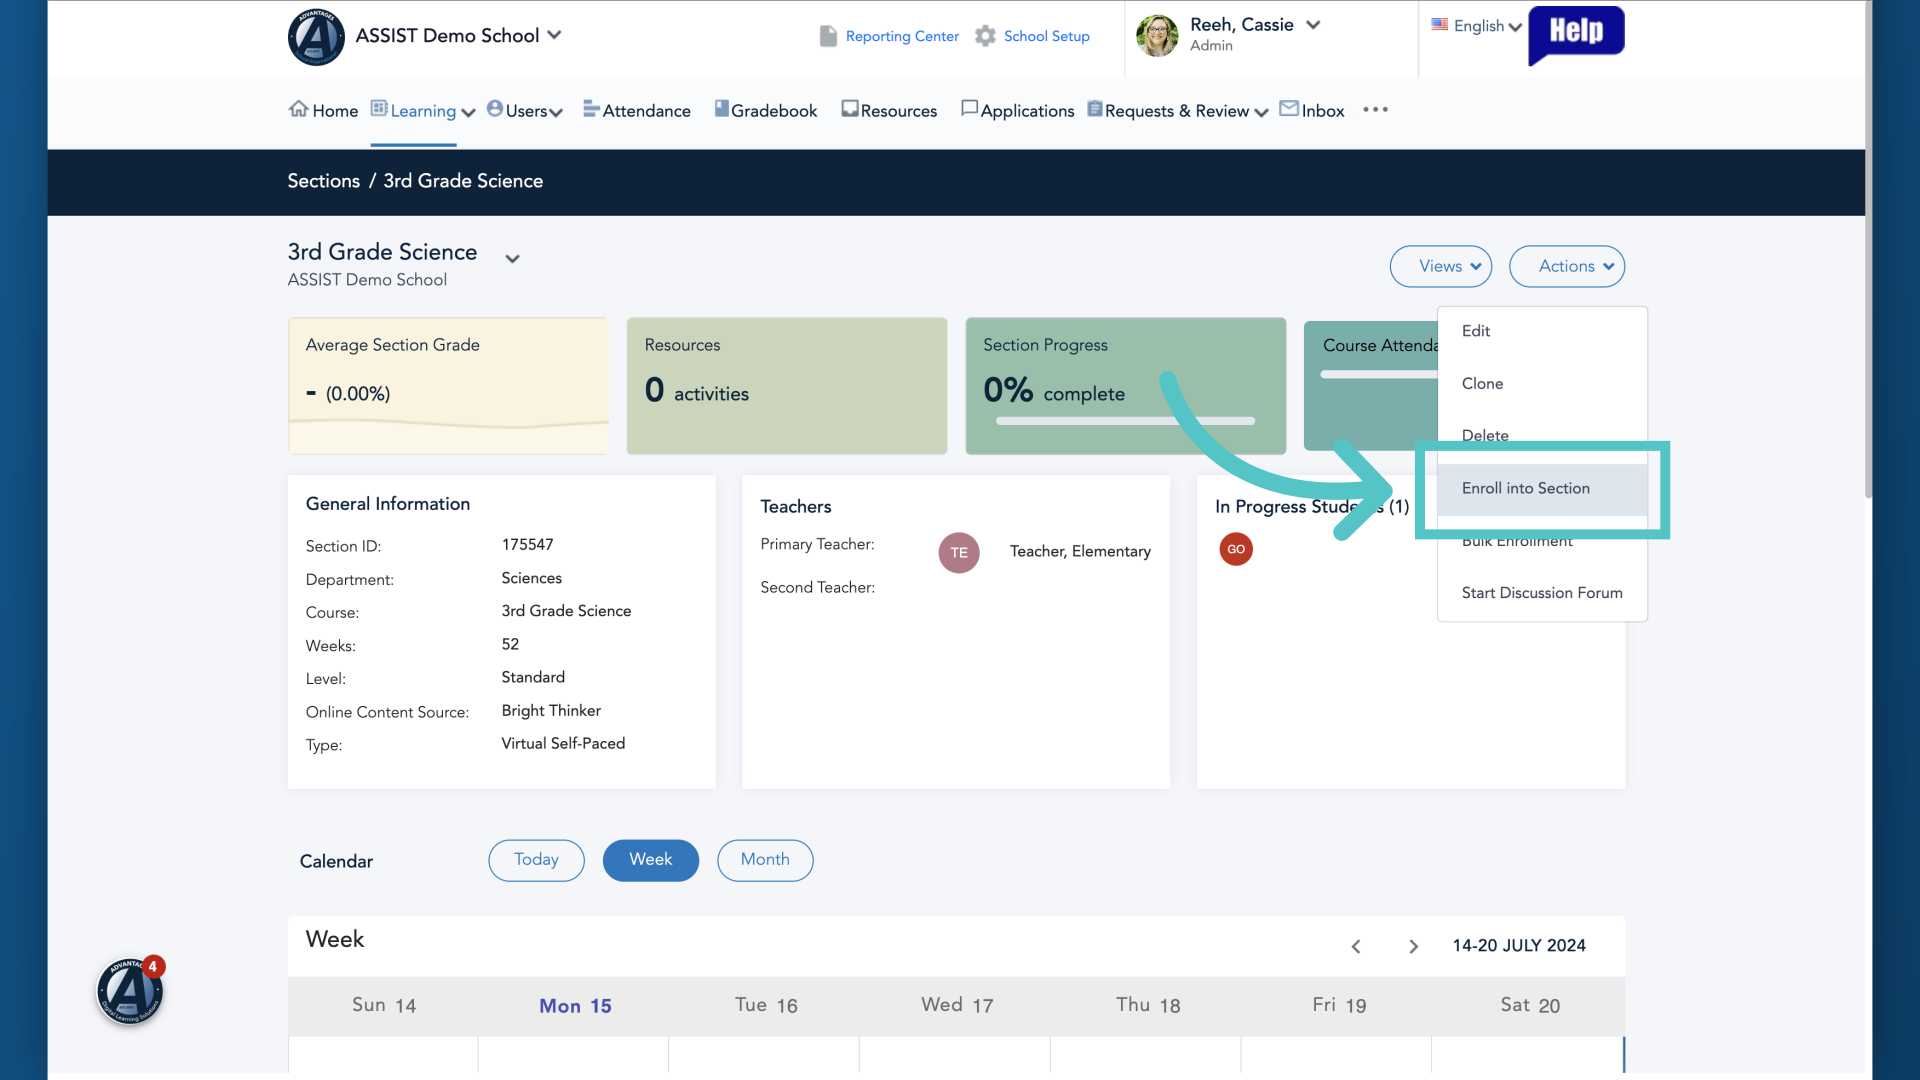This screenshot has width=1920, height=1080.
Task: Expand the 3rd Grade Science section chevron
Action: click(x=512, y=259)
